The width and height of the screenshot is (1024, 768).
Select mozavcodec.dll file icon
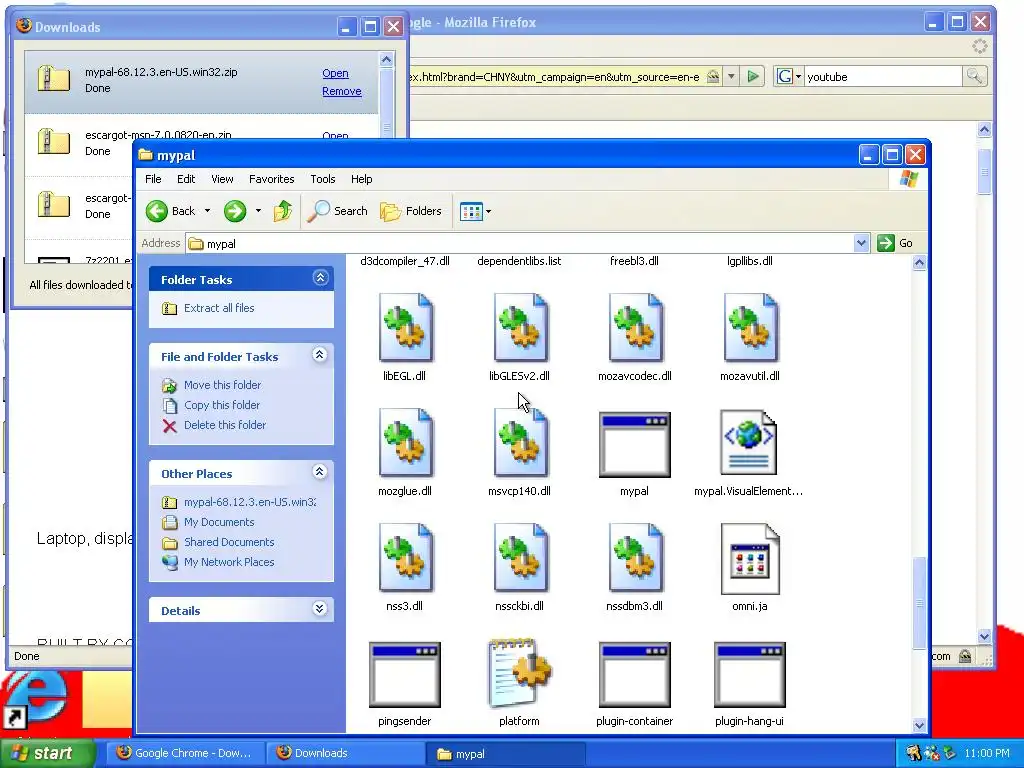[635, 328]
